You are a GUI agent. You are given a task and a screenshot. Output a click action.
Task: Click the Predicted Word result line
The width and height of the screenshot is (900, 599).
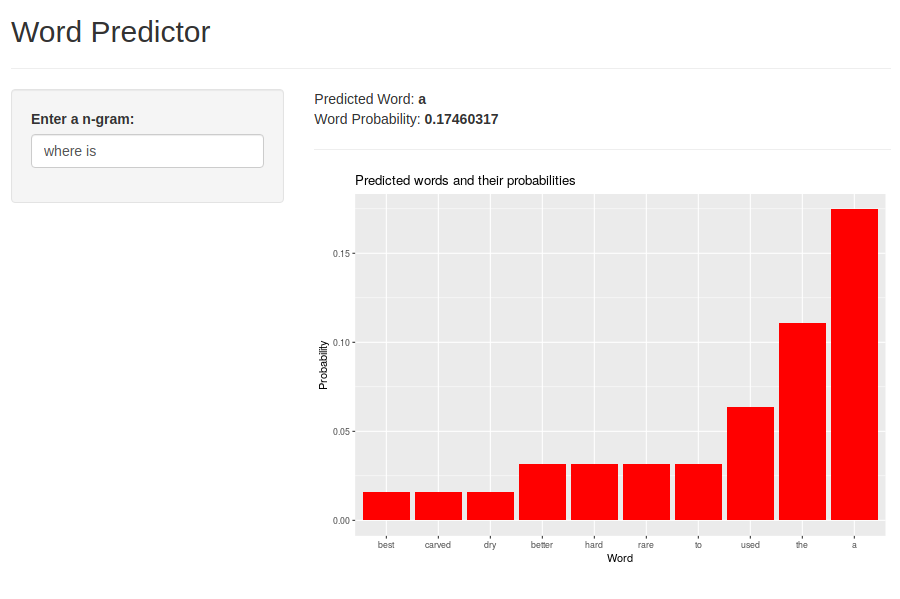point(370,99)
